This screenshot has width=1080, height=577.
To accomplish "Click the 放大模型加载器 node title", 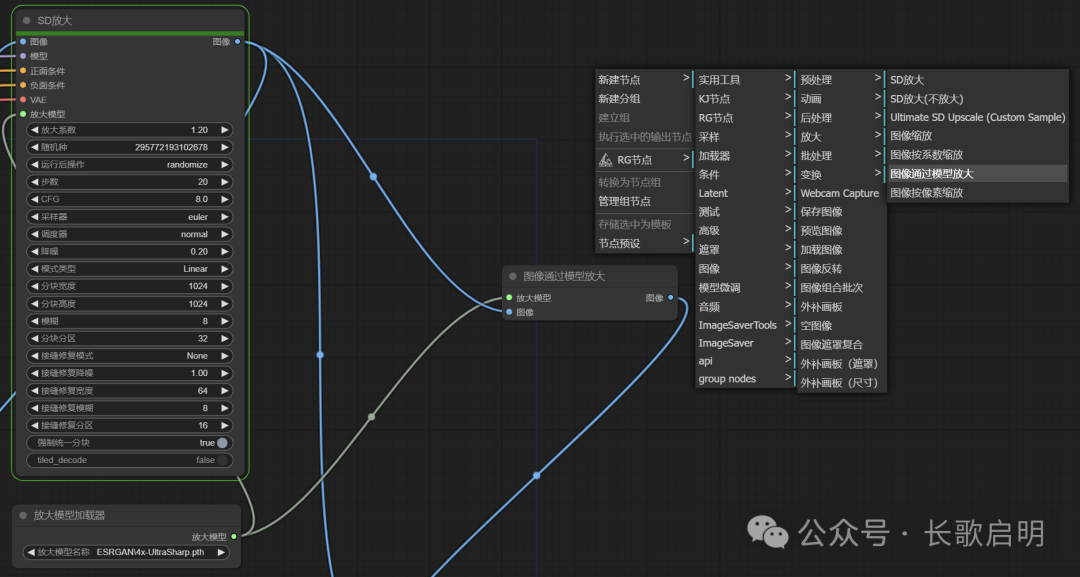I will (70, 515).
